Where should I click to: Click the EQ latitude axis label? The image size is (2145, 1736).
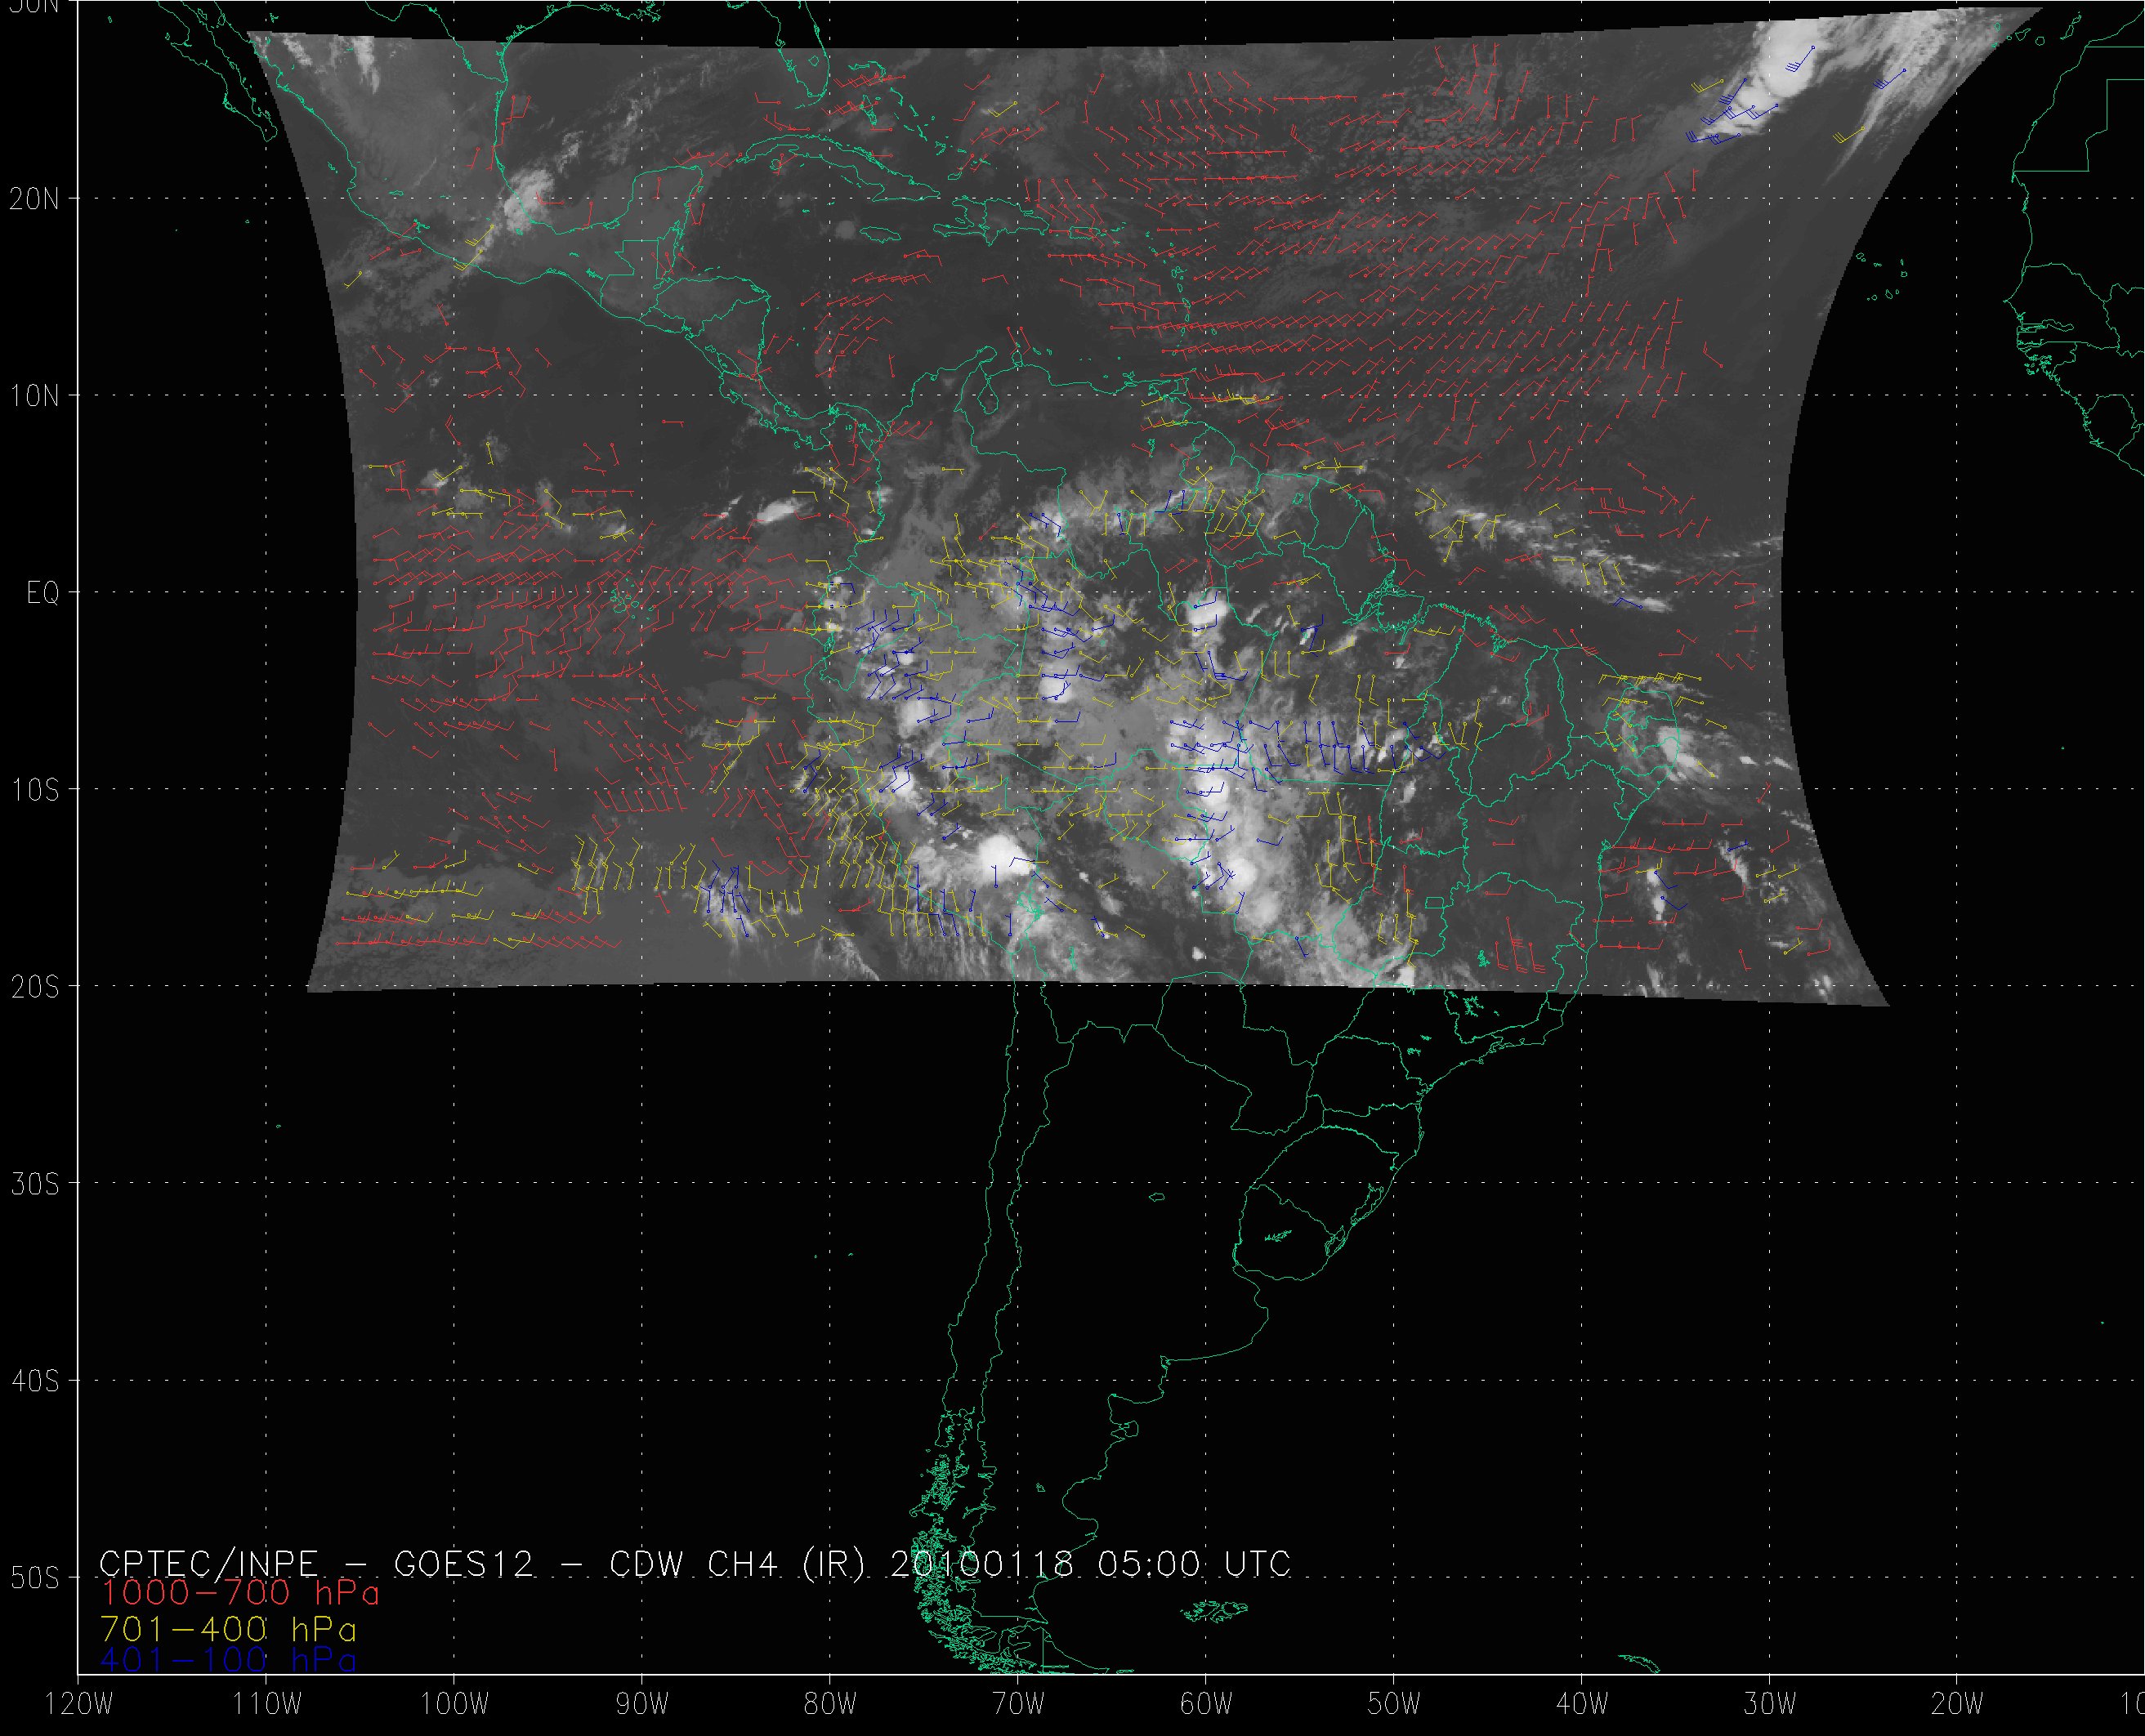point(43,594)
